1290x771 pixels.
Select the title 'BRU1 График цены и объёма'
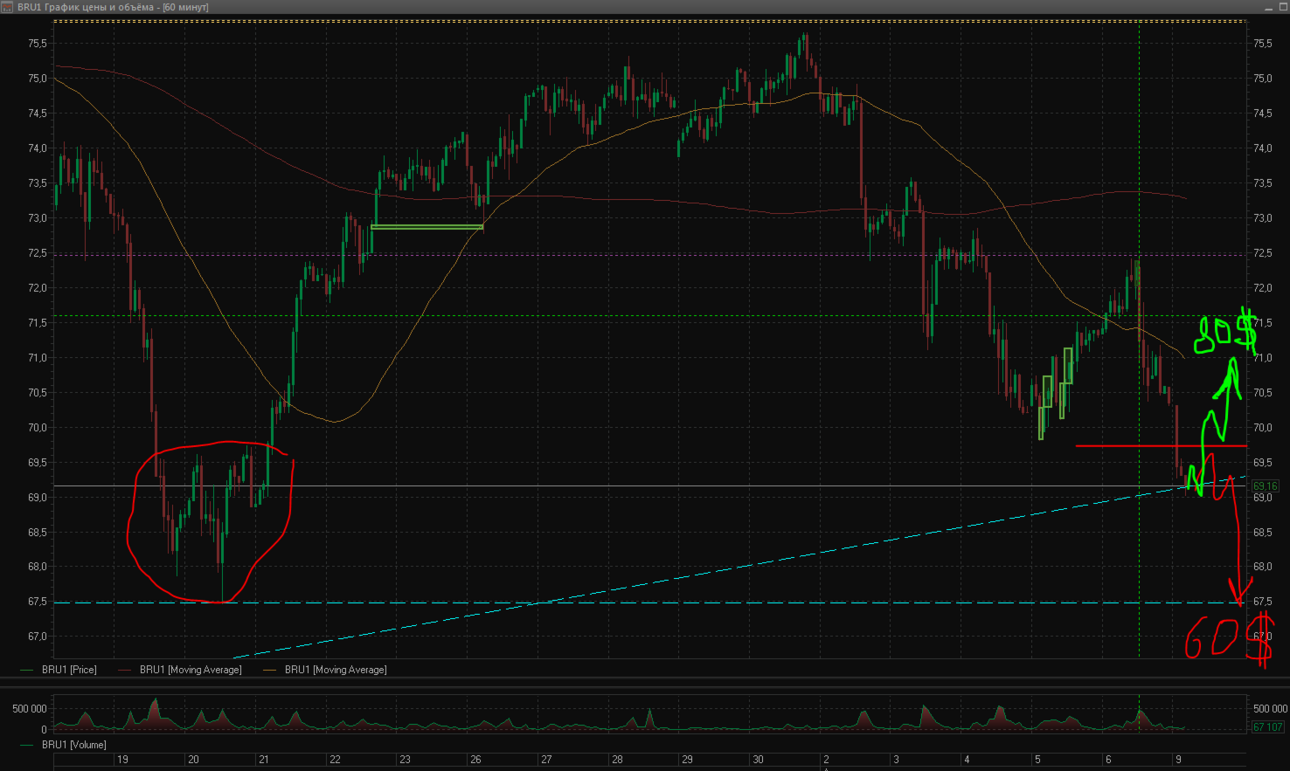85,7
